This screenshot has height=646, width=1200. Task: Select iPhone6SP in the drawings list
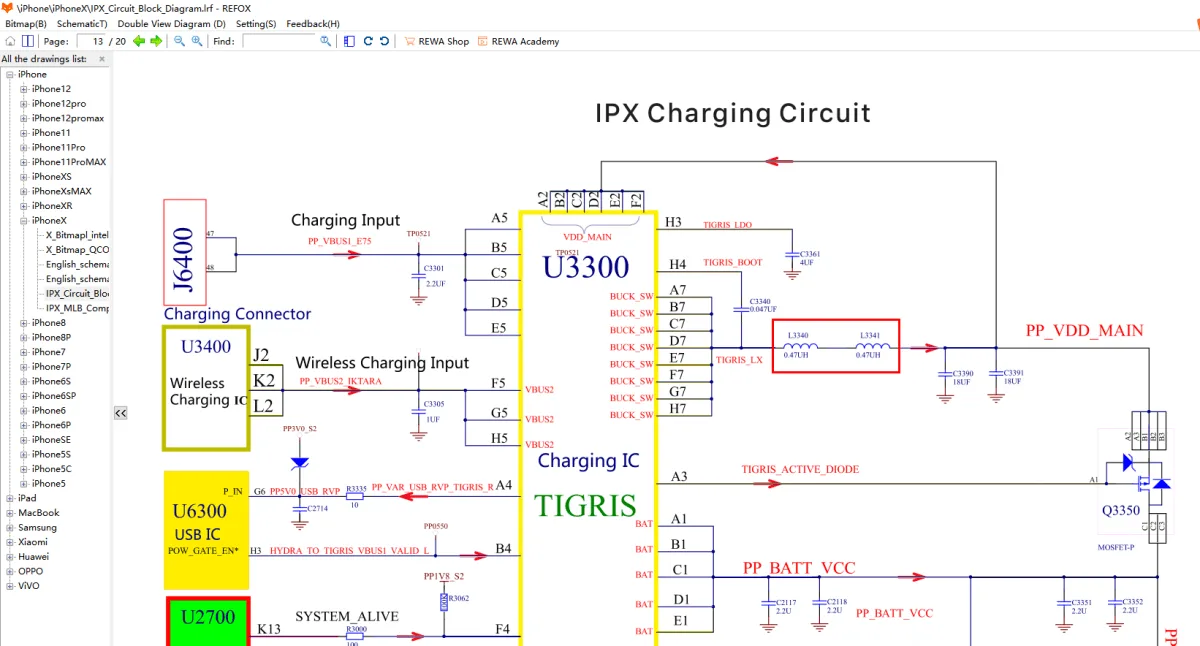click(x=52, y=396)
